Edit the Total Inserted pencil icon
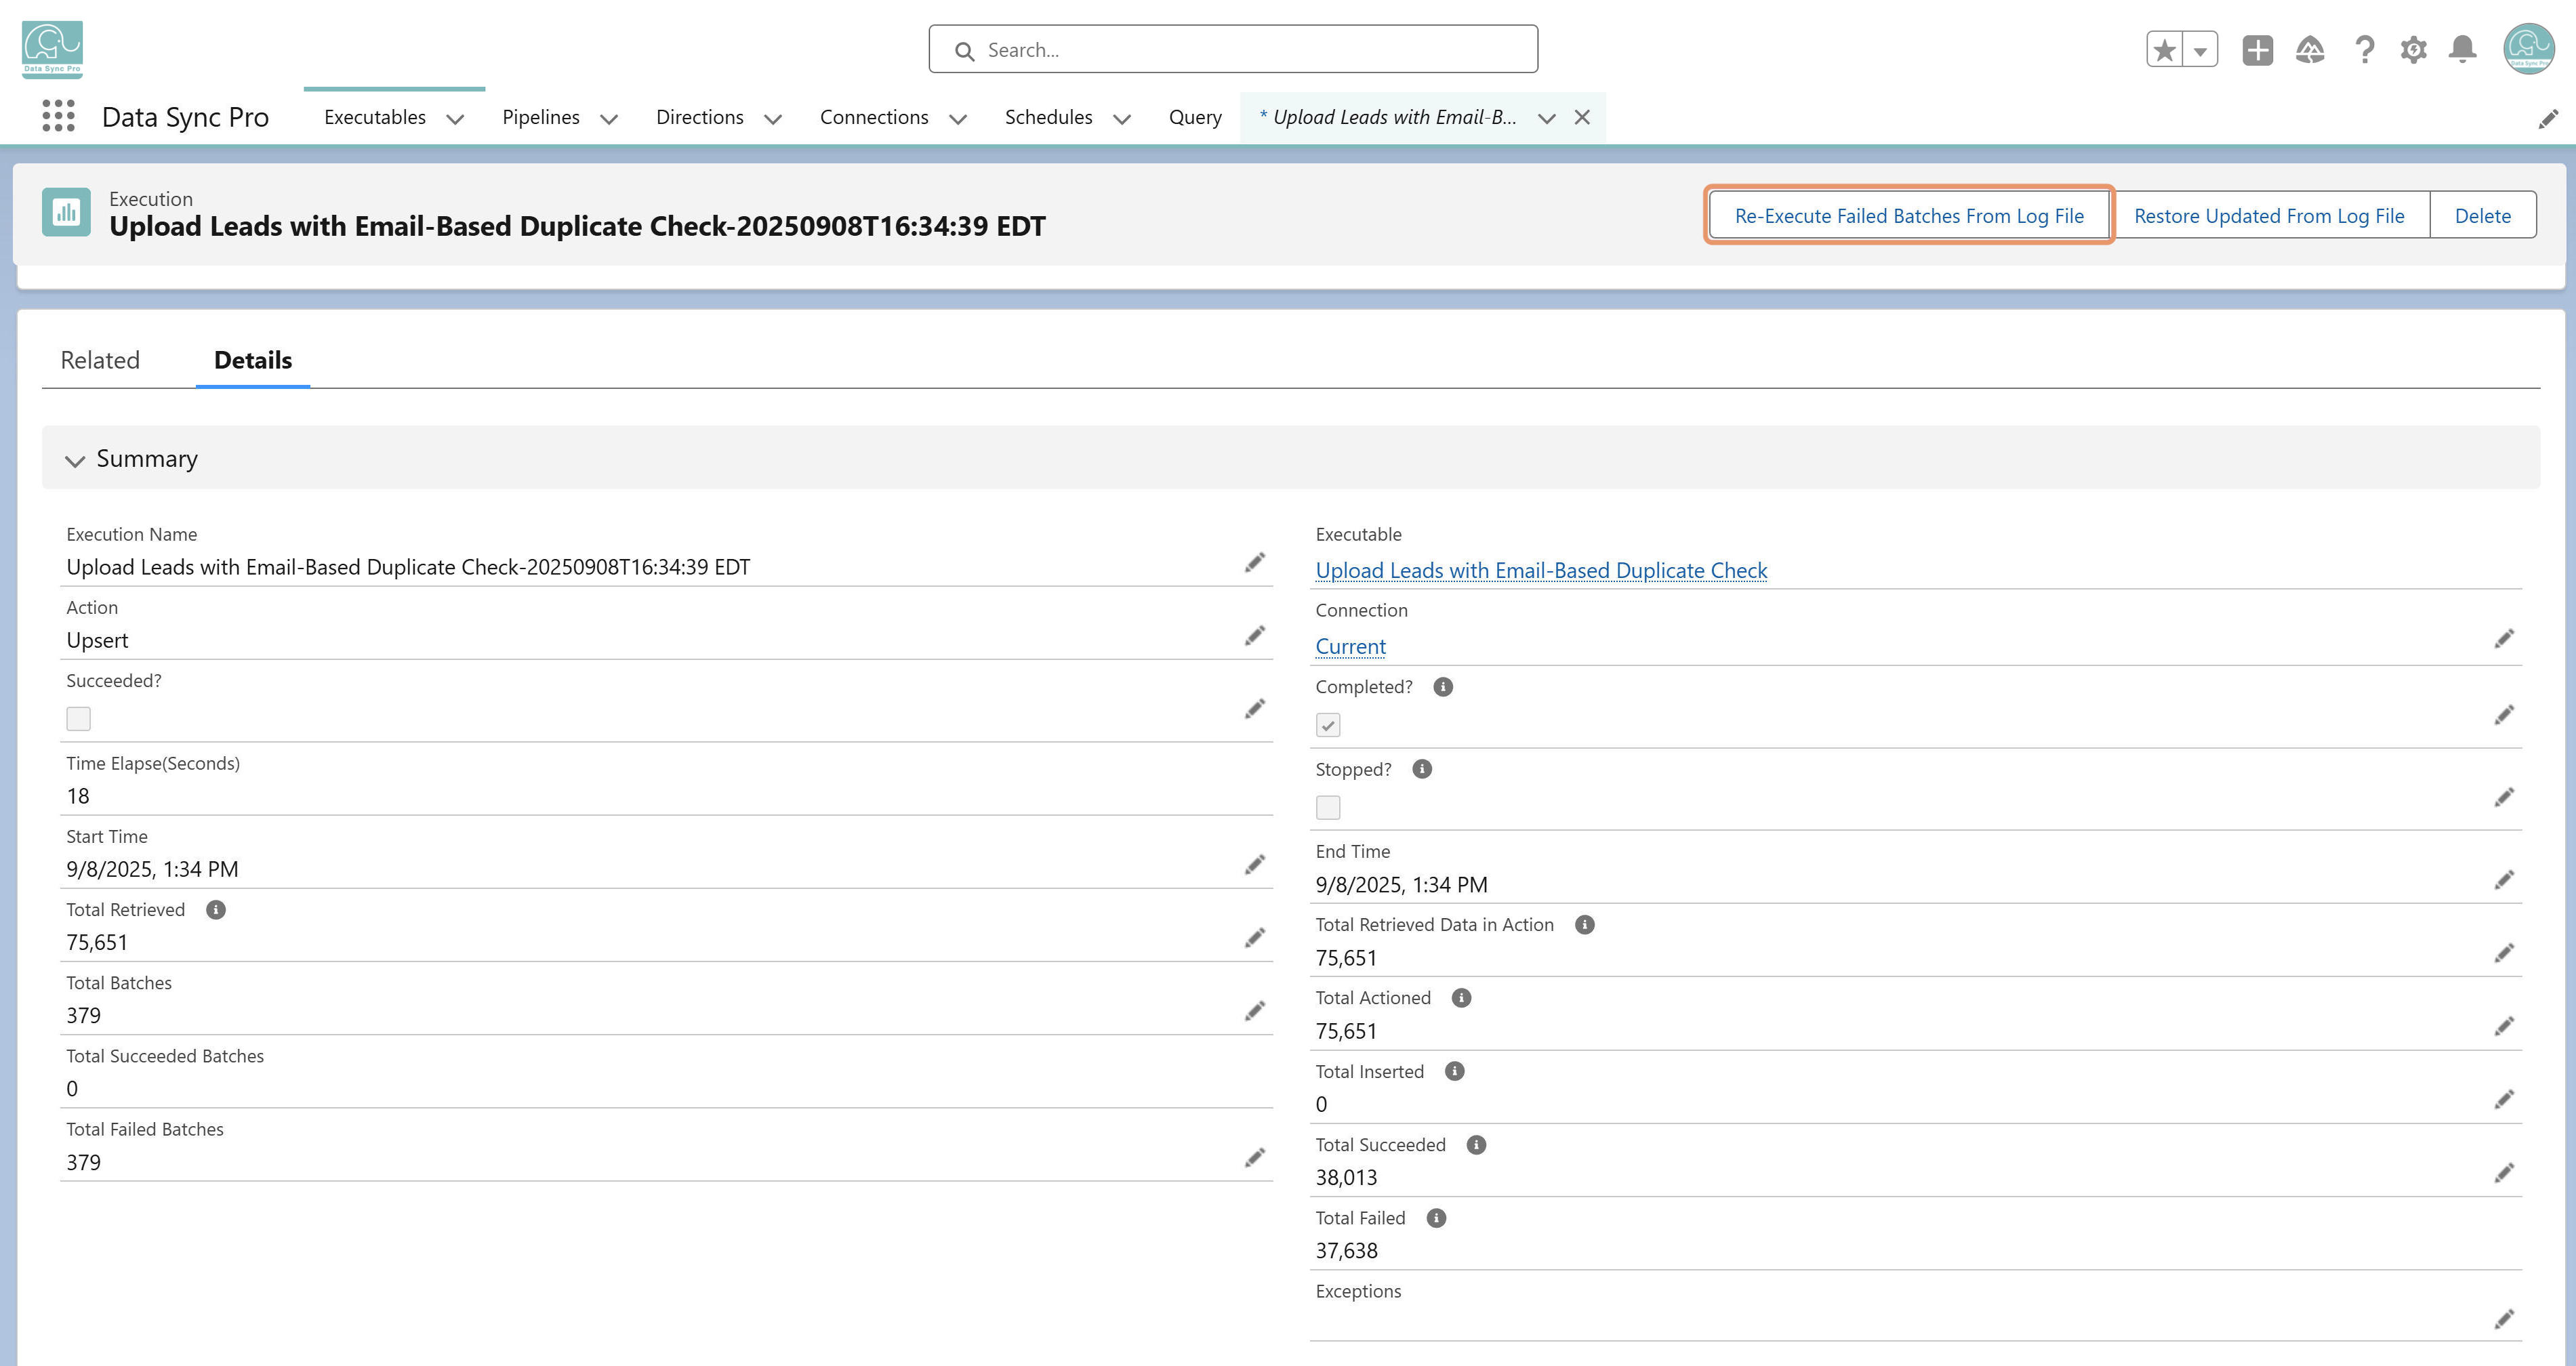The width and height of the screenshot is (2576, 1366). (x=2504, y=1100)
